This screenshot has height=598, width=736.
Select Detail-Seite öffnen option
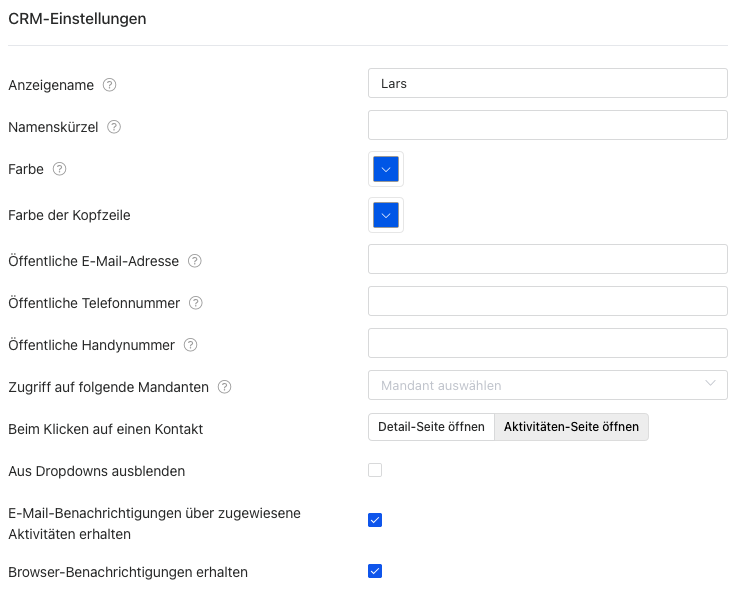(x=431, y=427)
